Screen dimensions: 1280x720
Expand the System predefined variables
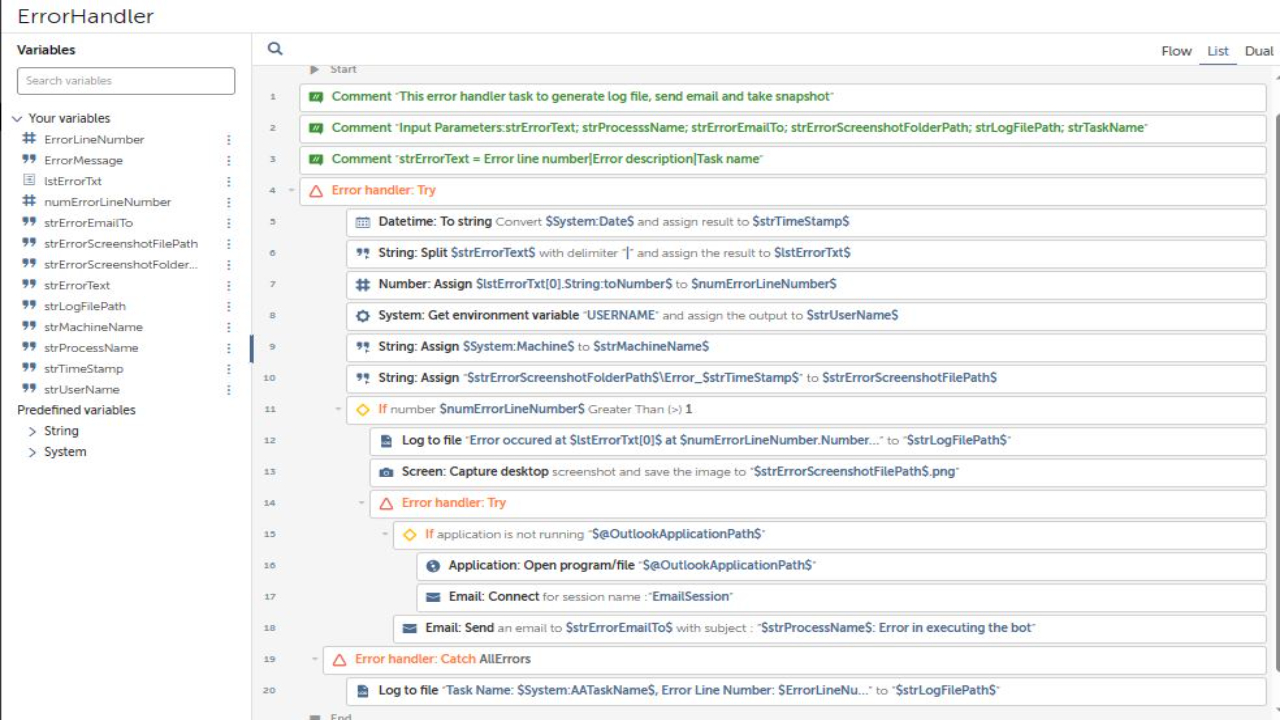point(33,452)
